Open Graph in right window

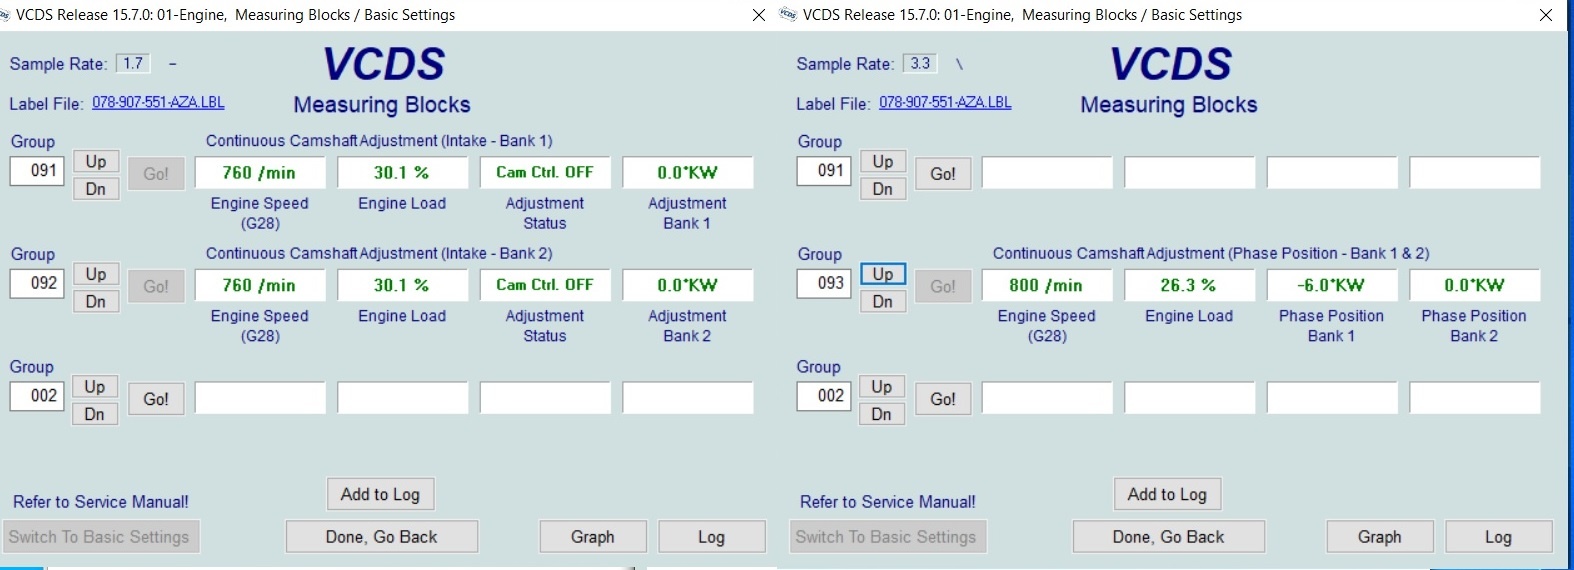[x=1380, y=537]
